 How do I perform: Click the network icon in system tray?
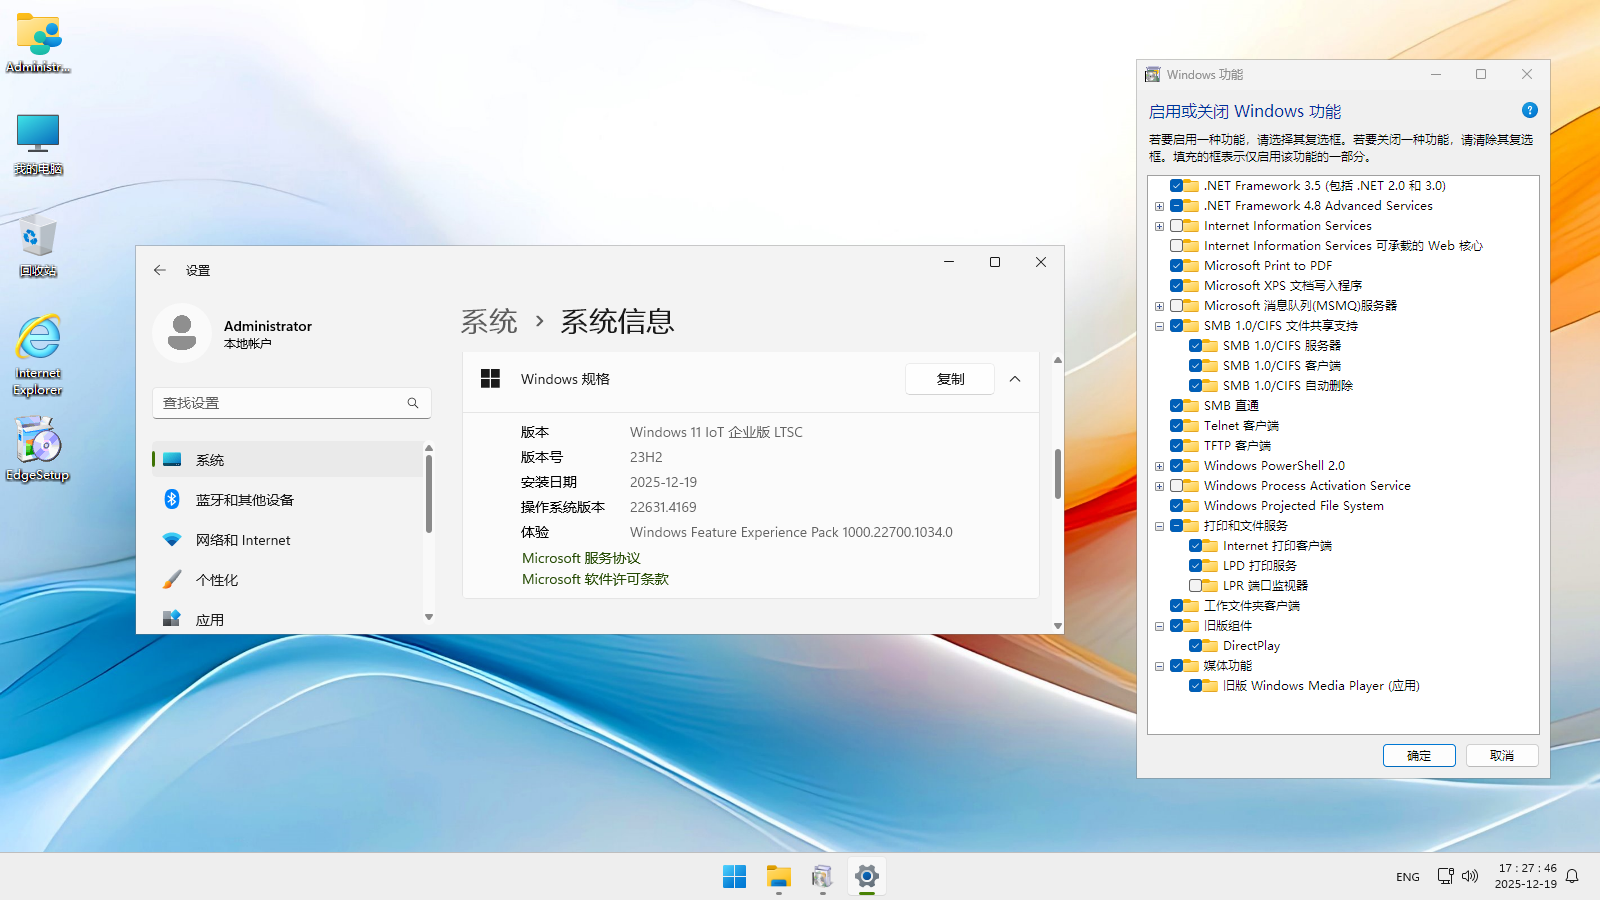(x=1446, y=876)
